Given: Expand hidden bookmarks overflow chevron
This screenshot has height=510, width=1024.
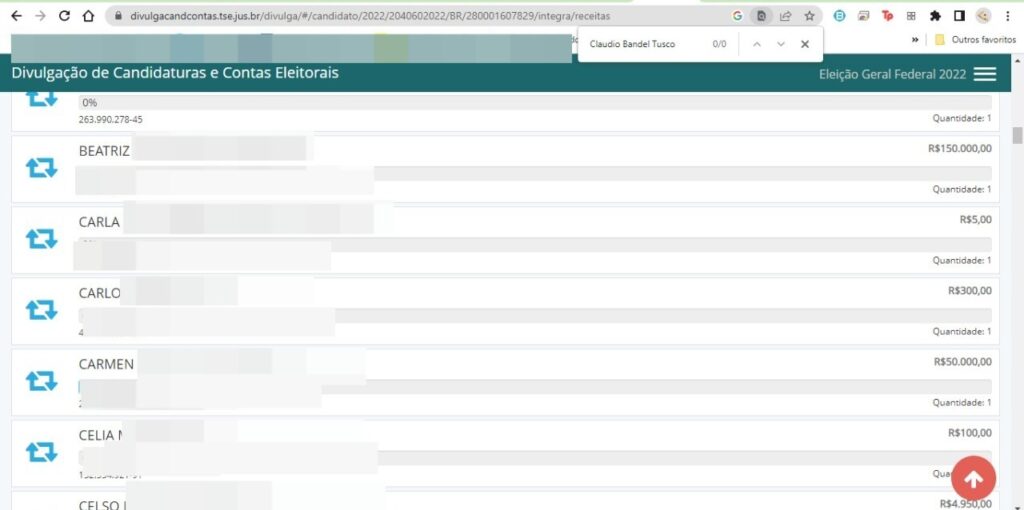Looking at the screenshot, I should (914, 40).
